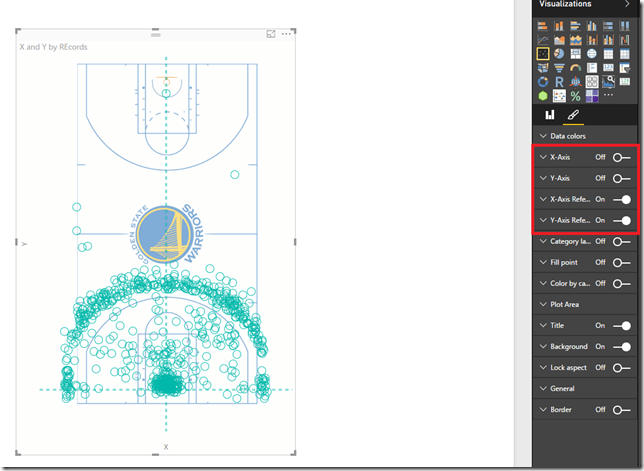Click the chart title X and Y by REcords

coord(53,47)
